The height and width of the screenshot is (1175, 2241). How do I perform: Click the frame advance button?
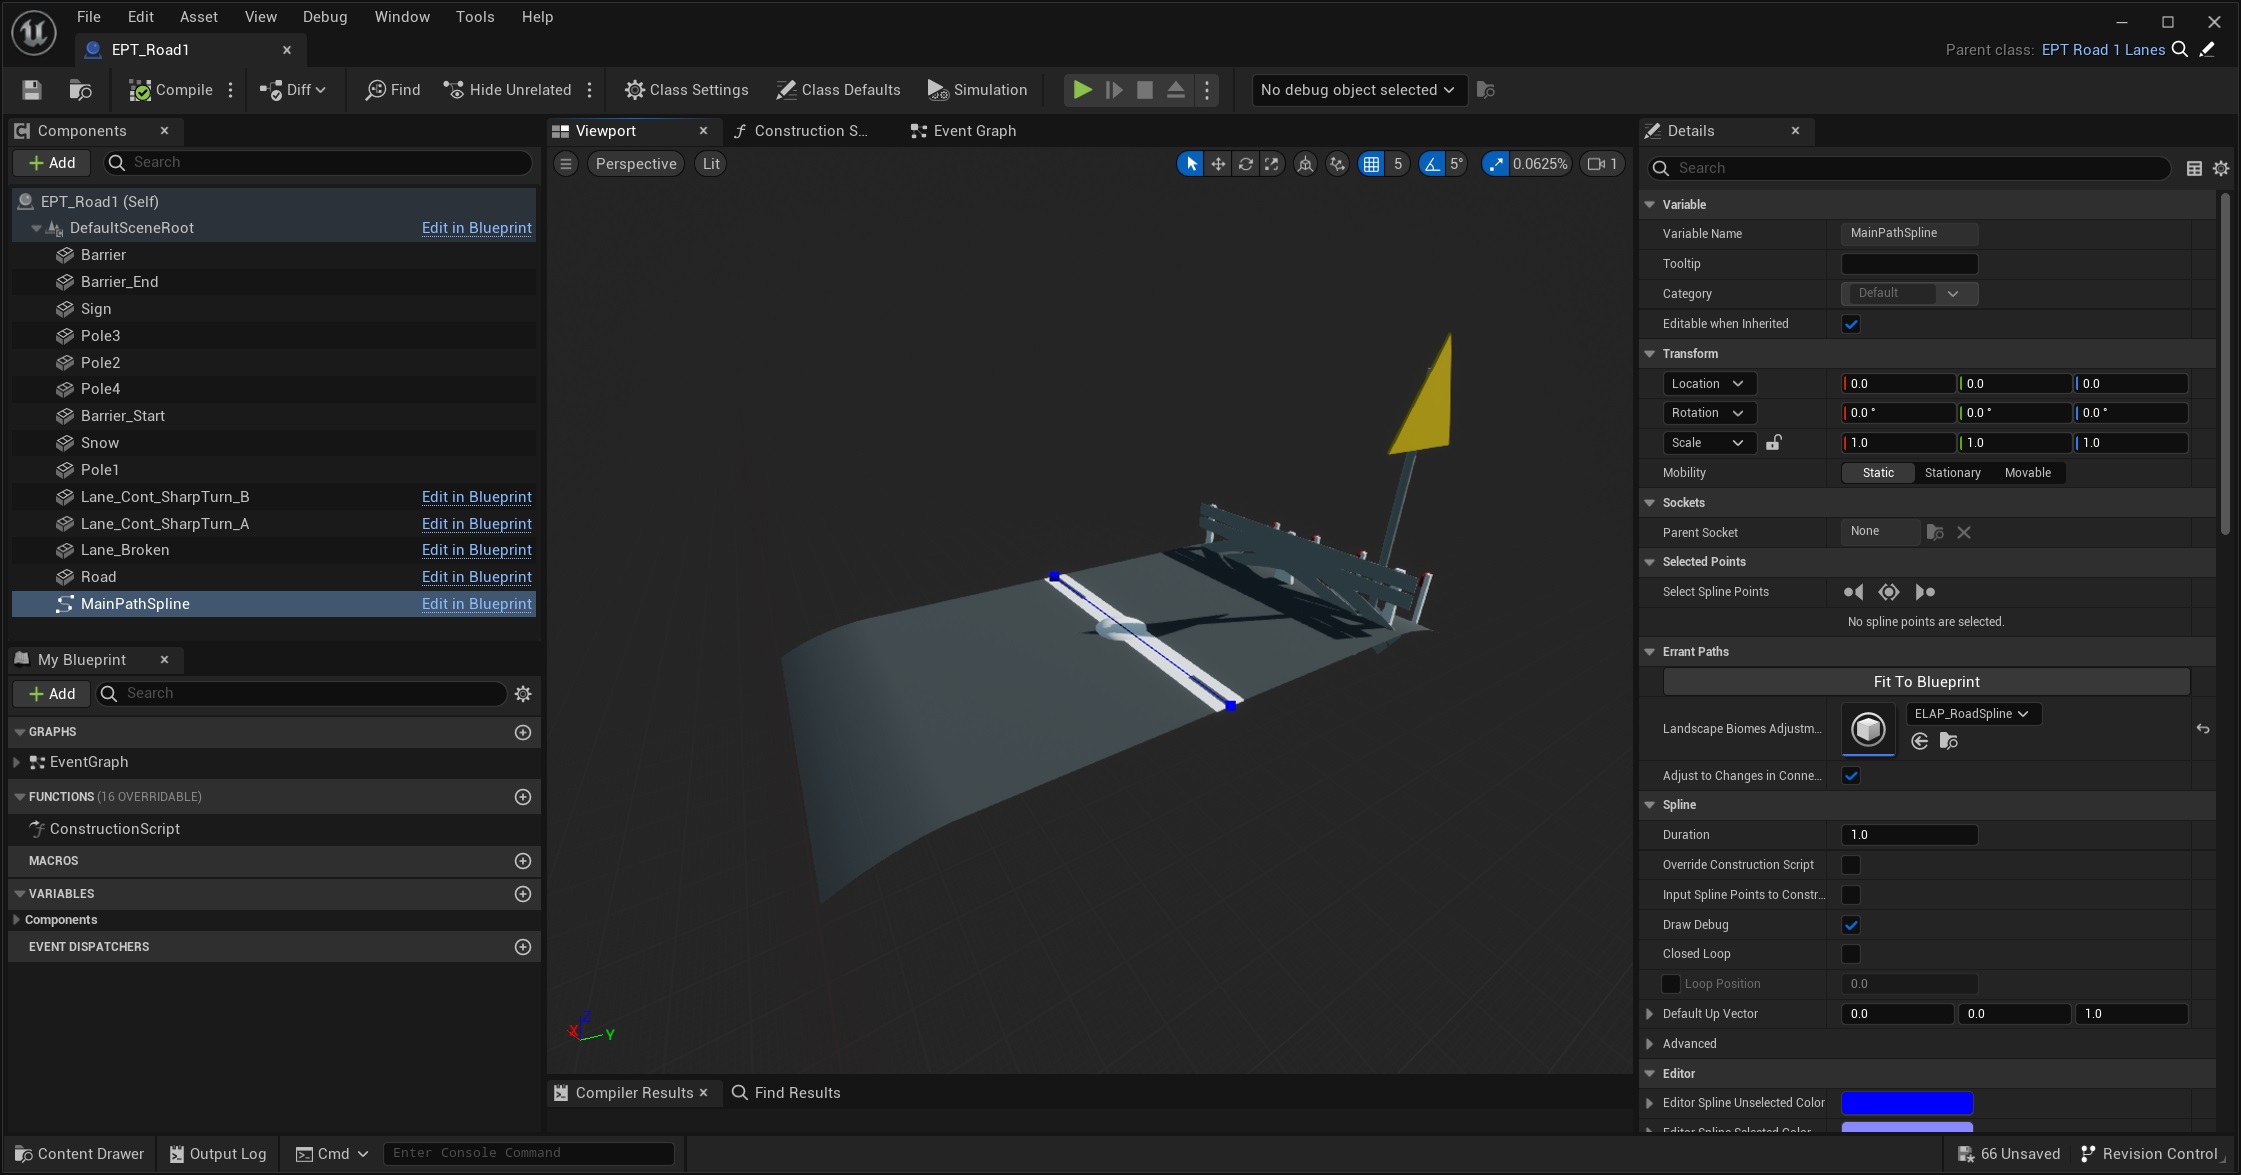point(1114,90)
